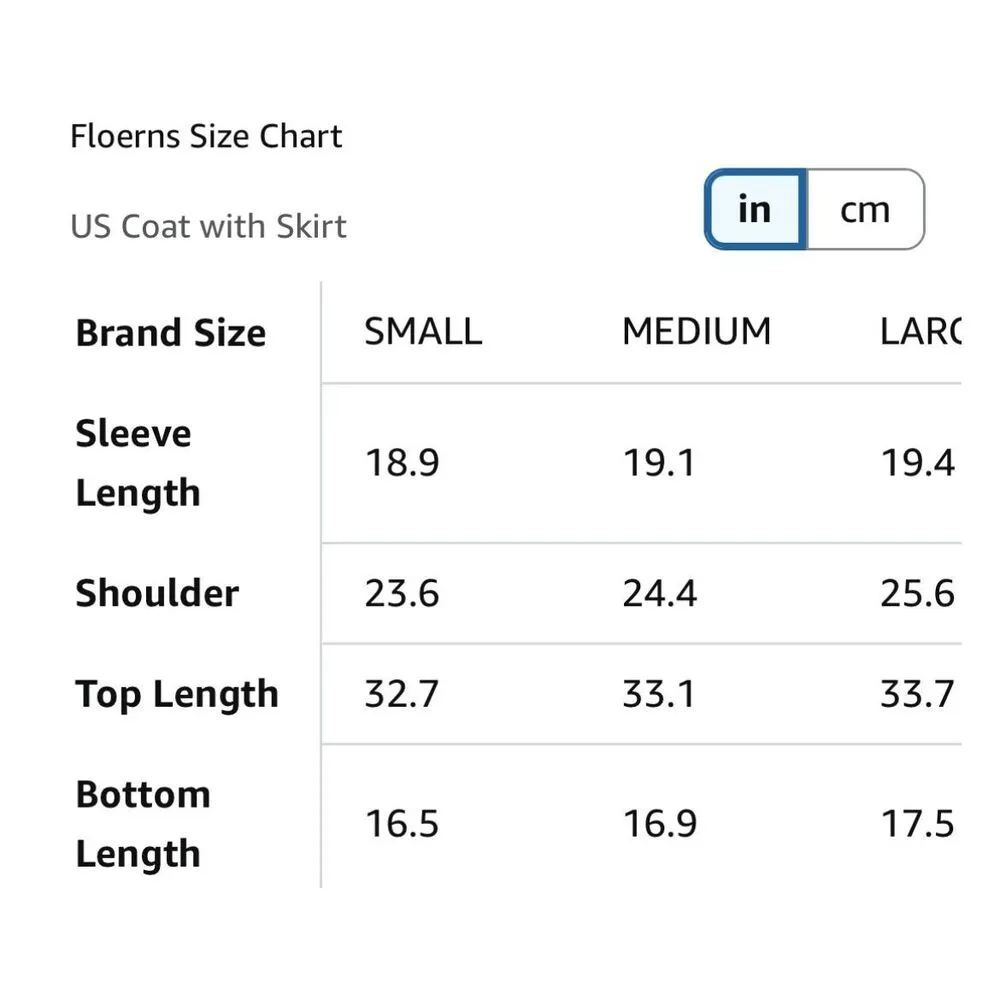1000x1000 pixels.
Task: Select the Shoulder row label
Action: pyautogui.click(x=157, y=593)
